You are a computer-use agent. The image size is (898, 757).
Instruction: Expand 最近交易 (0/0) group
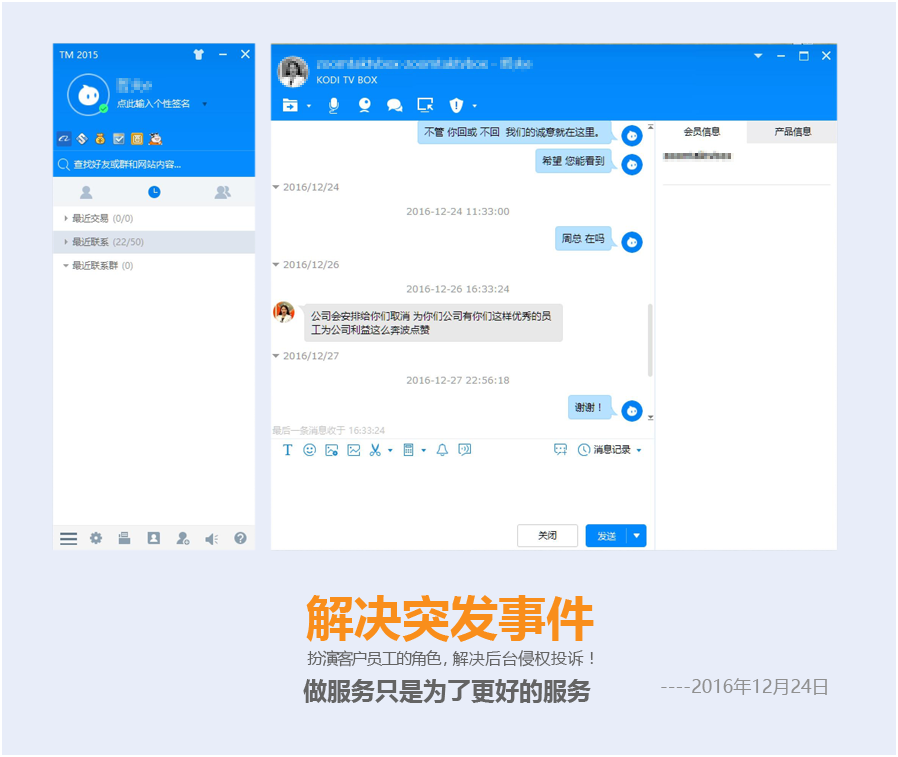pyautogui.click(x=153, y=218)
